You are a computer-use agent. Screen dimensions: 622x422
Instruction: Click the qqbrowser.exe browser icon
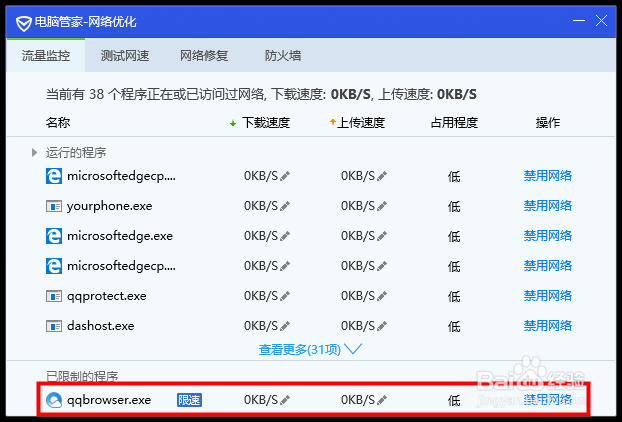[54, 400]
